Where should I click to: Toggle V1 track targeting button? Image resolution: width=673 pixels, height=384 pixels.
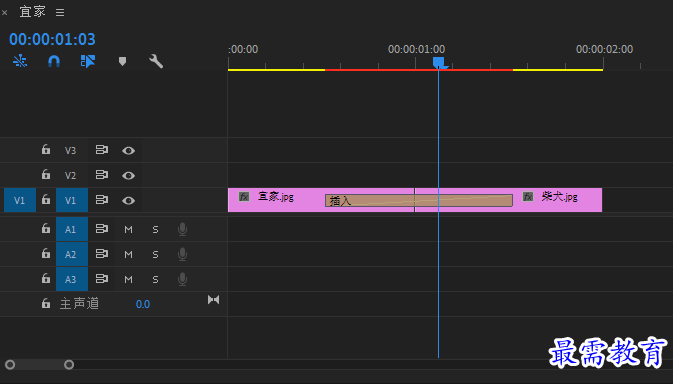[72, 200]
